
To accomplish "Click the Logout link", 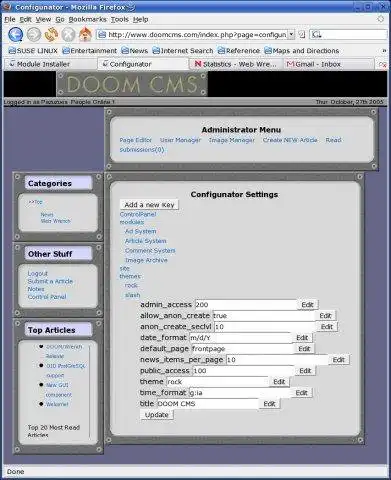I will tap(38, 273).
